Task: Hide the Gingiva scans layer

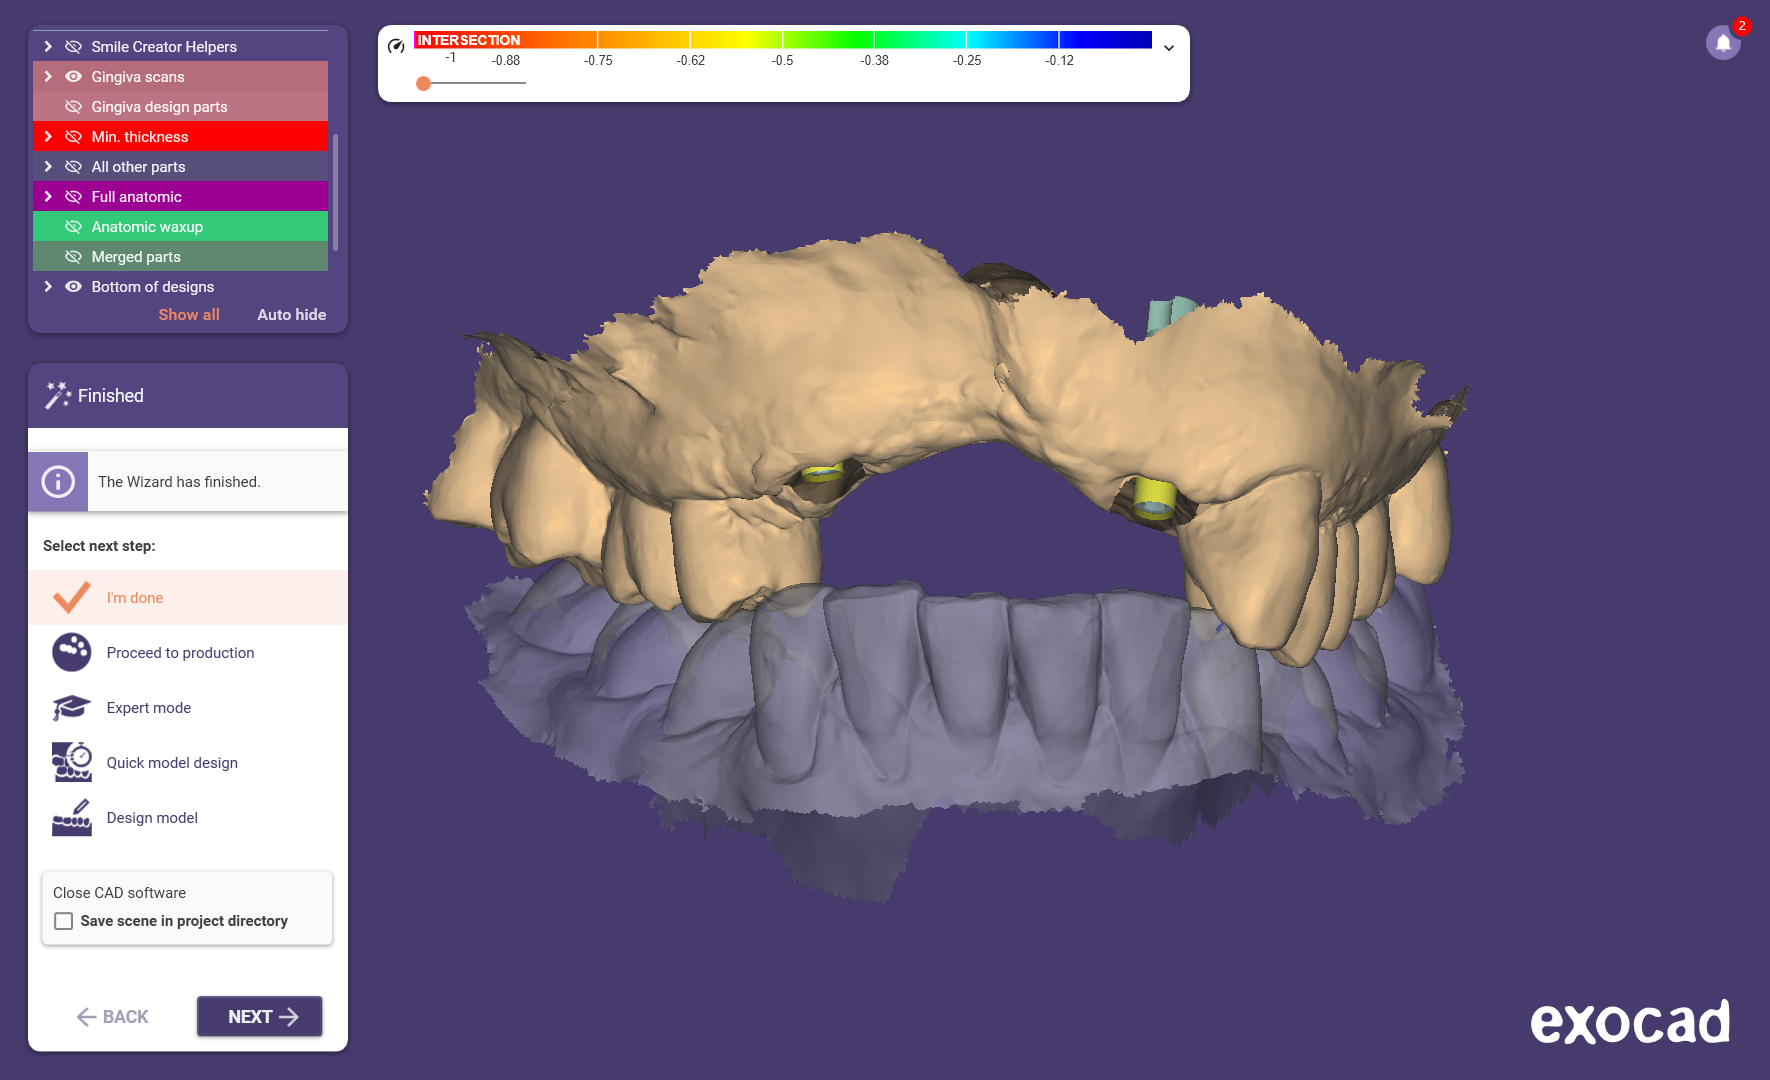Action: [73, 77]
